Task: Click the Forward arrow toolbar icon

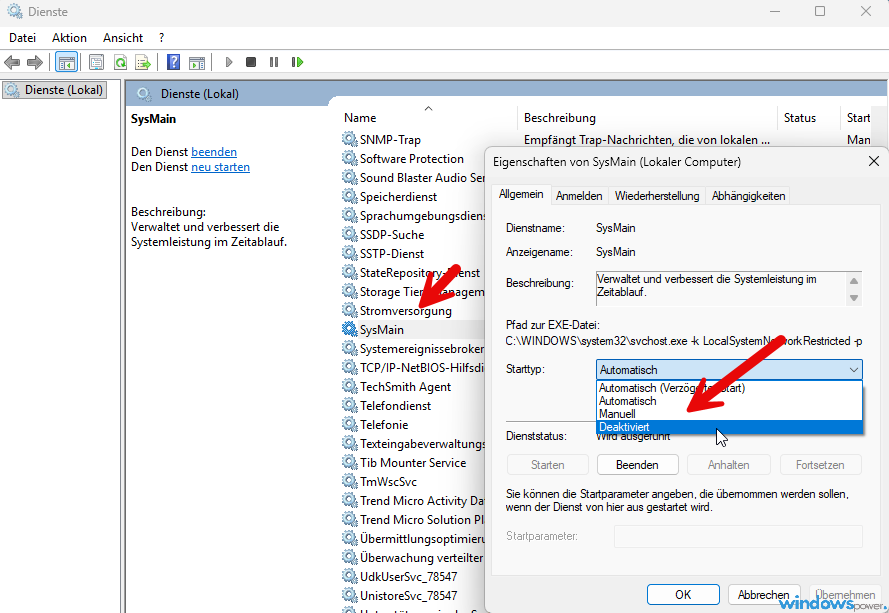Action: 35,62
